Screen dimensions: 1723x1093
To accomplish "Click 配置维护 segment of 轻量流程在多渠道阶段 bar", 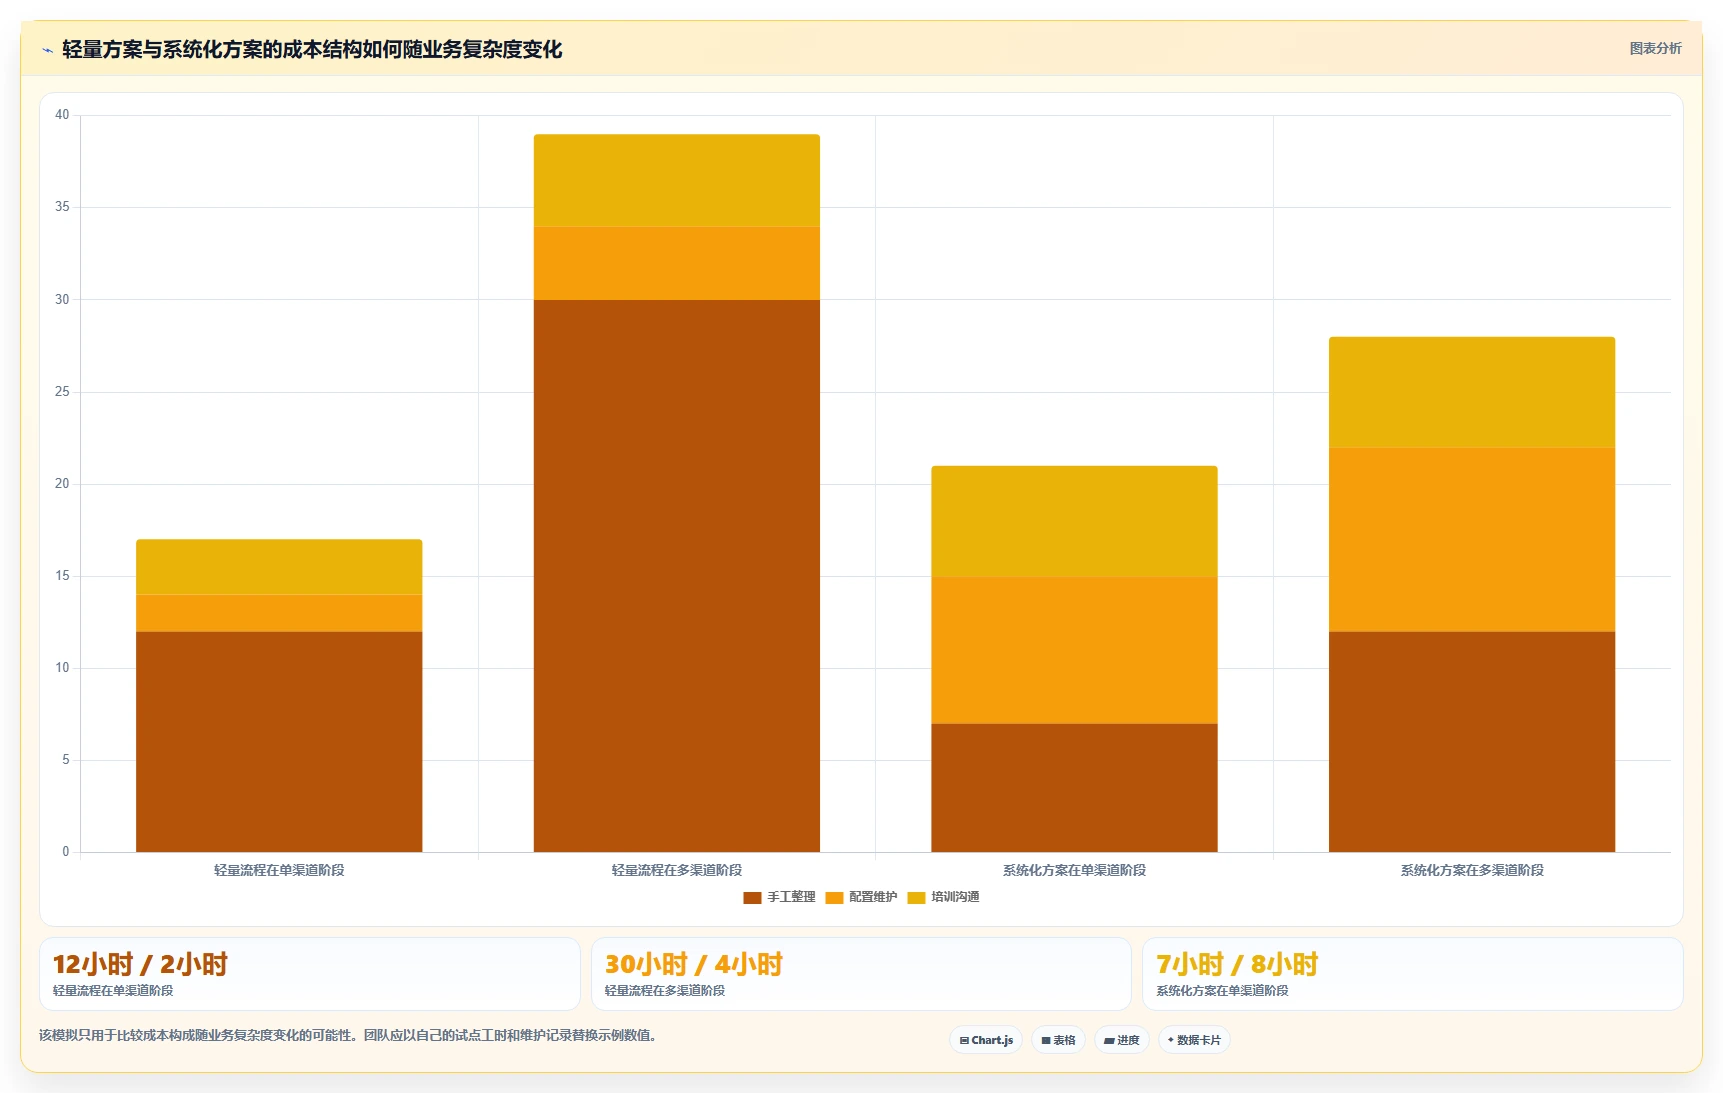I will tap(677, 263).
